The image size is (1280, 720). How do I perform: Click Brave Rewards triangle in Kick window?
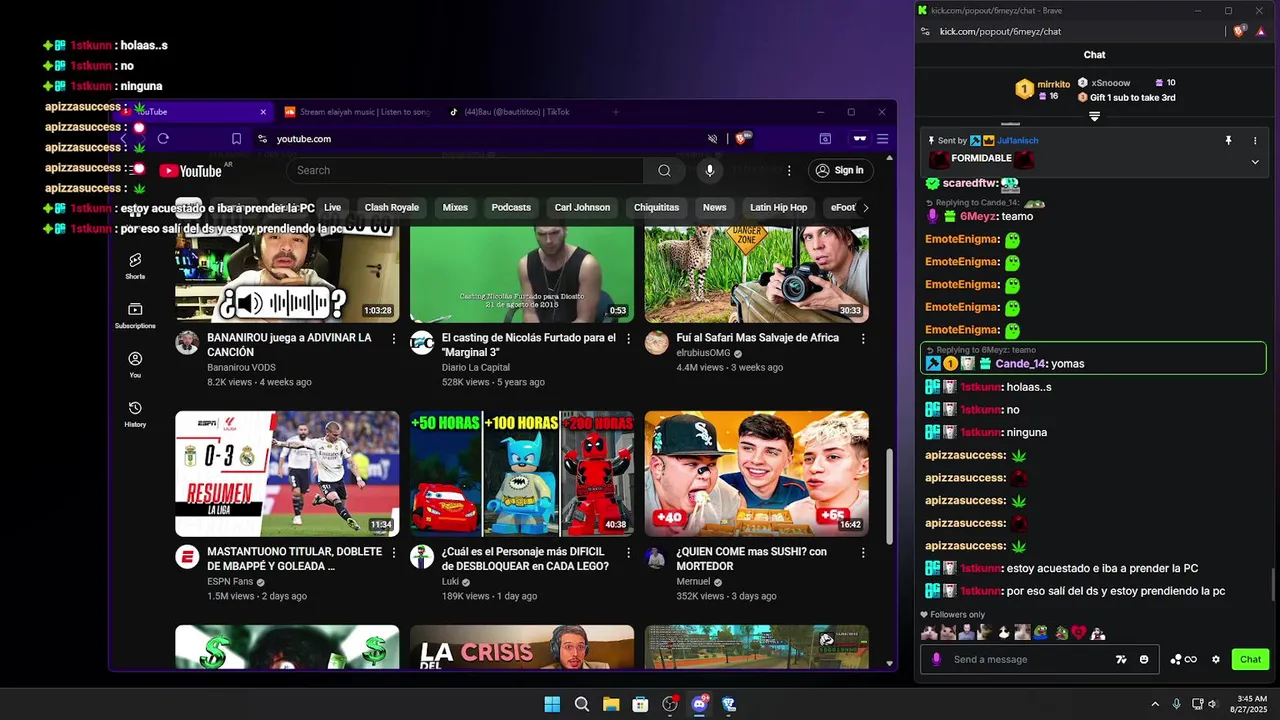coord(1261,31)
